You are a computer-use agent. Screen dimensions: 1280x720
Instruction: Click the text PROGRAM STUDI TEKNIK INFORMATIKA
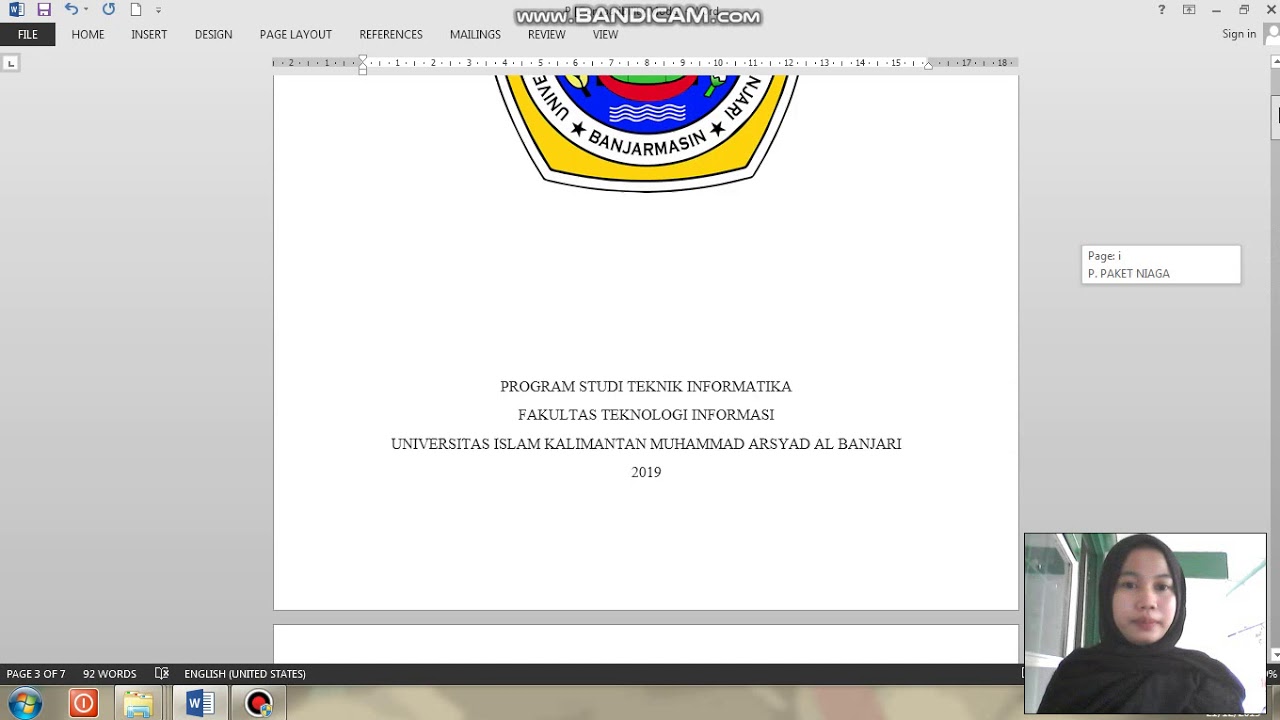(646, 386)
